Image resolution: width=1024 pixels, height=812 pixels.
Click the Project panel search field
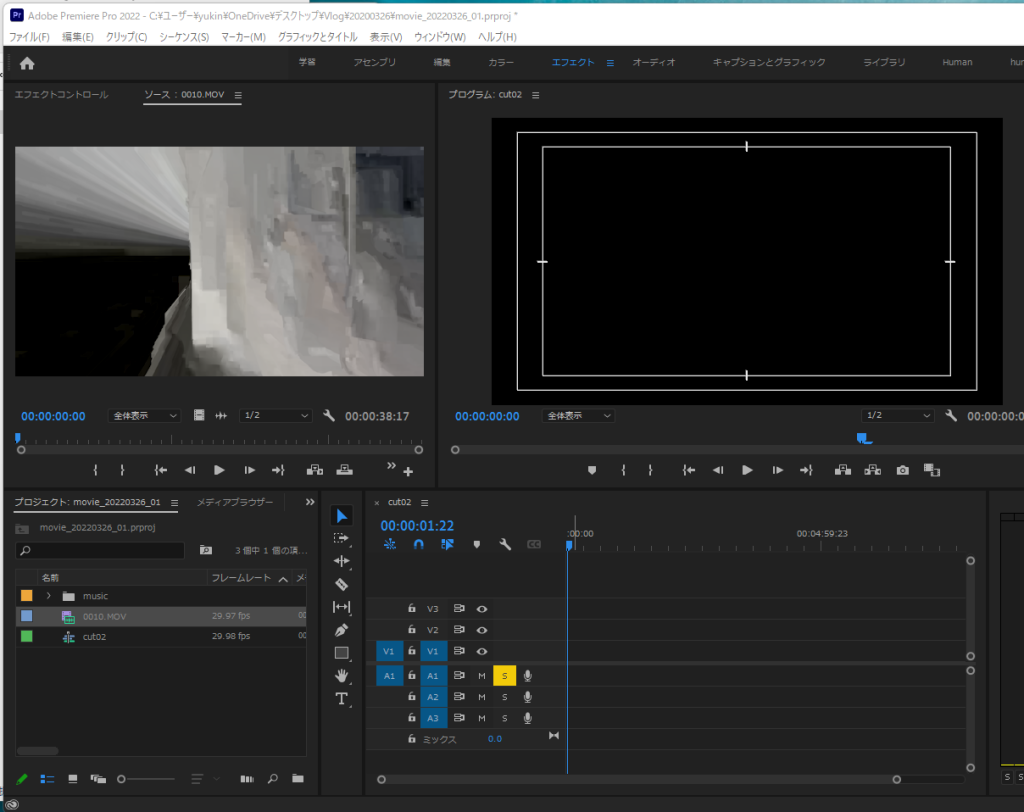pos(100,550)
